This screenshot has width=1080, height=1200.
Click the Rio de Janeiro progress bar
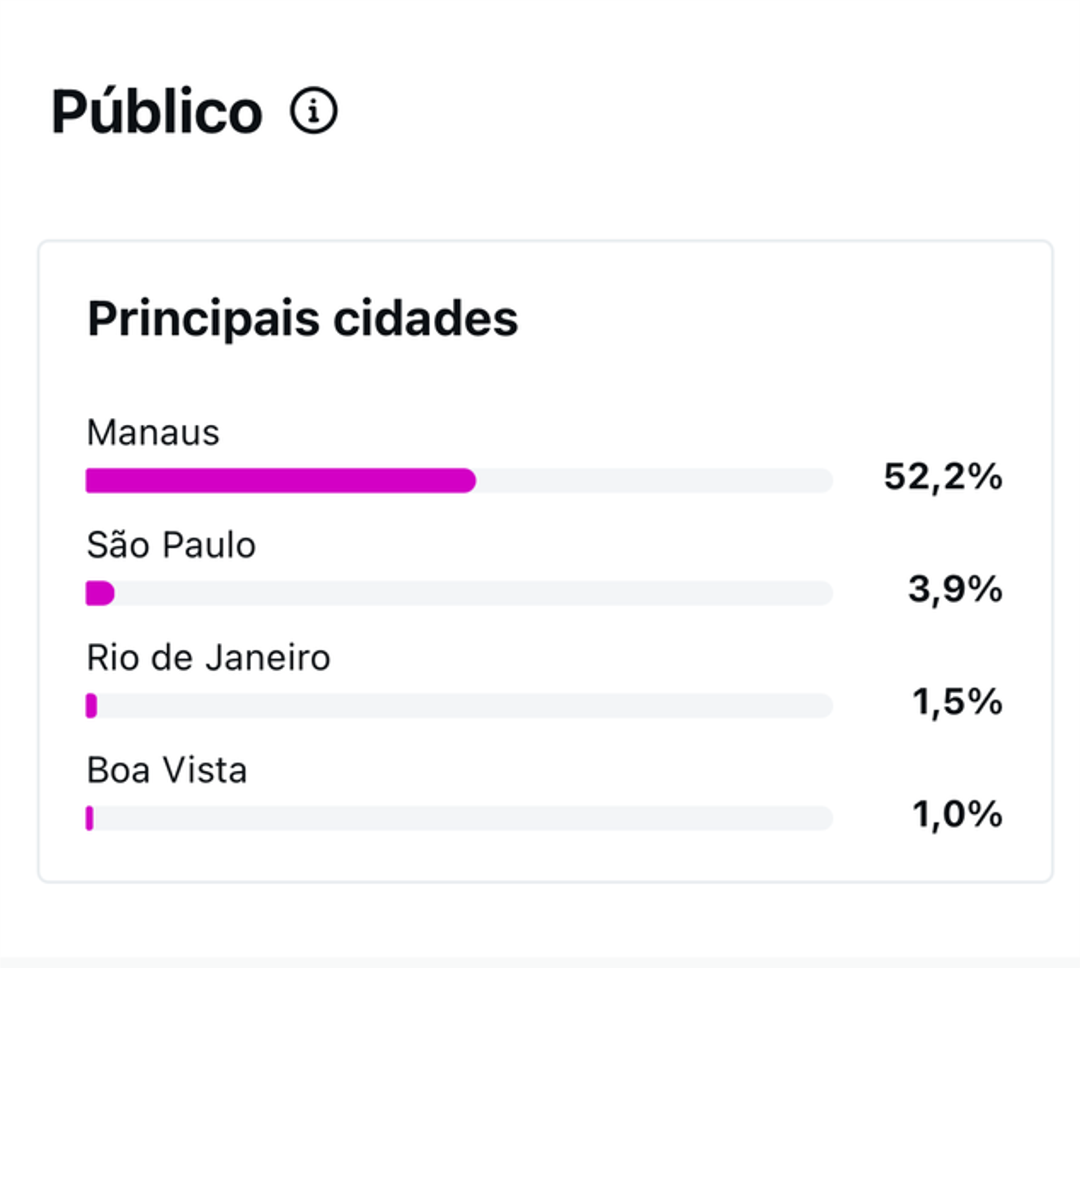pyautogui.click(x=460, y=706)
